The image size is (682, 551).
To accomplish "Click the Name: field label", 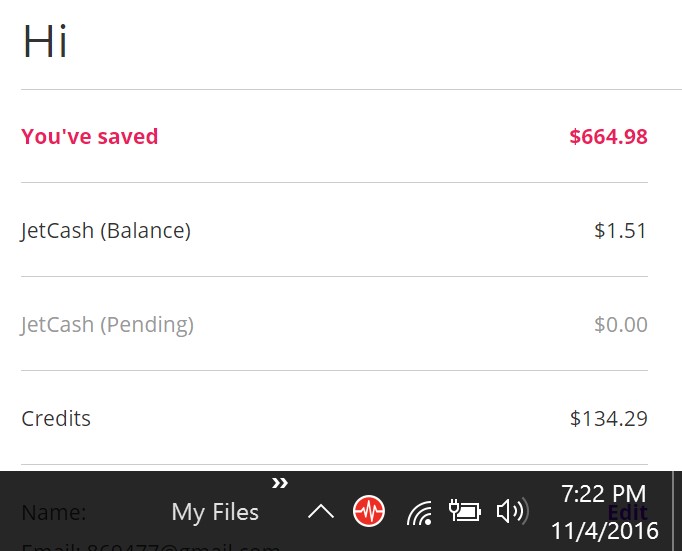I will pos(53,513).
